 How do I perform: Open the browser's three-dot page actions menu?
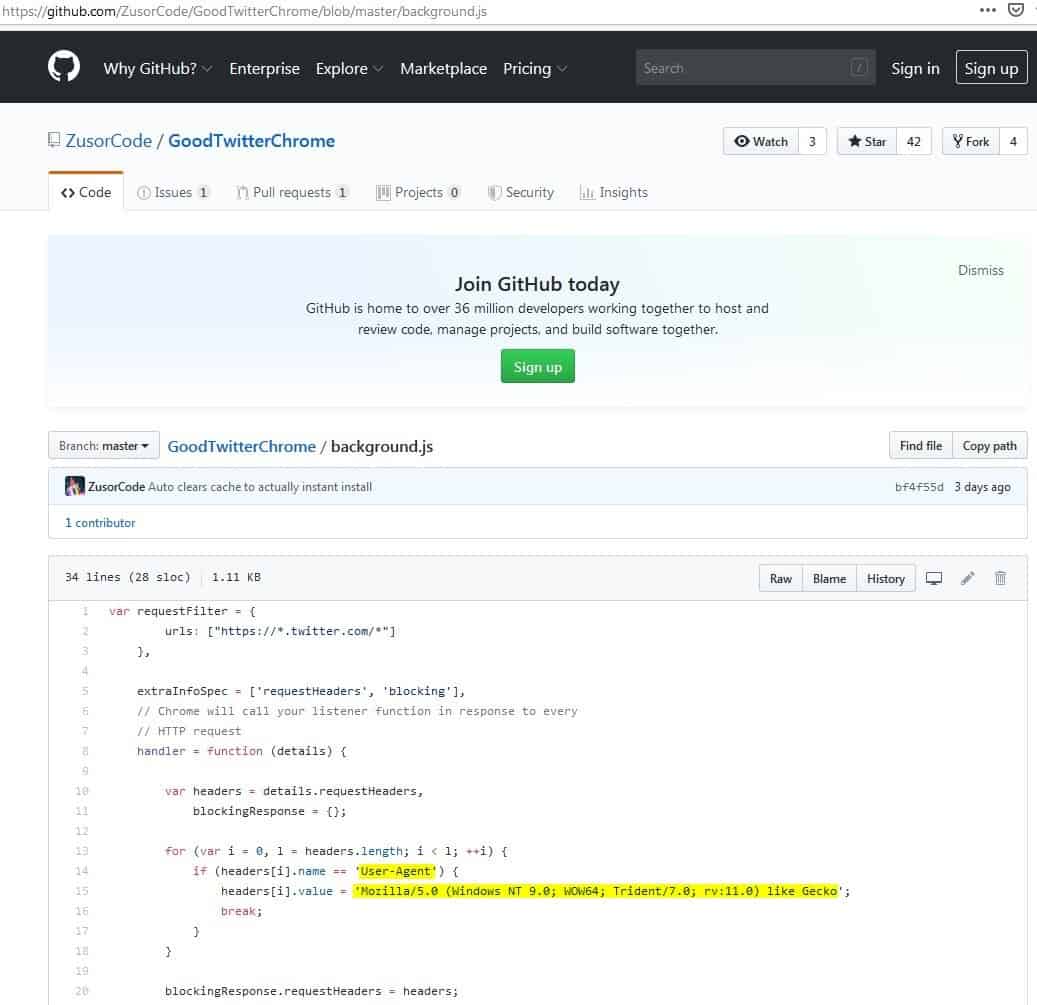[988, 10]
